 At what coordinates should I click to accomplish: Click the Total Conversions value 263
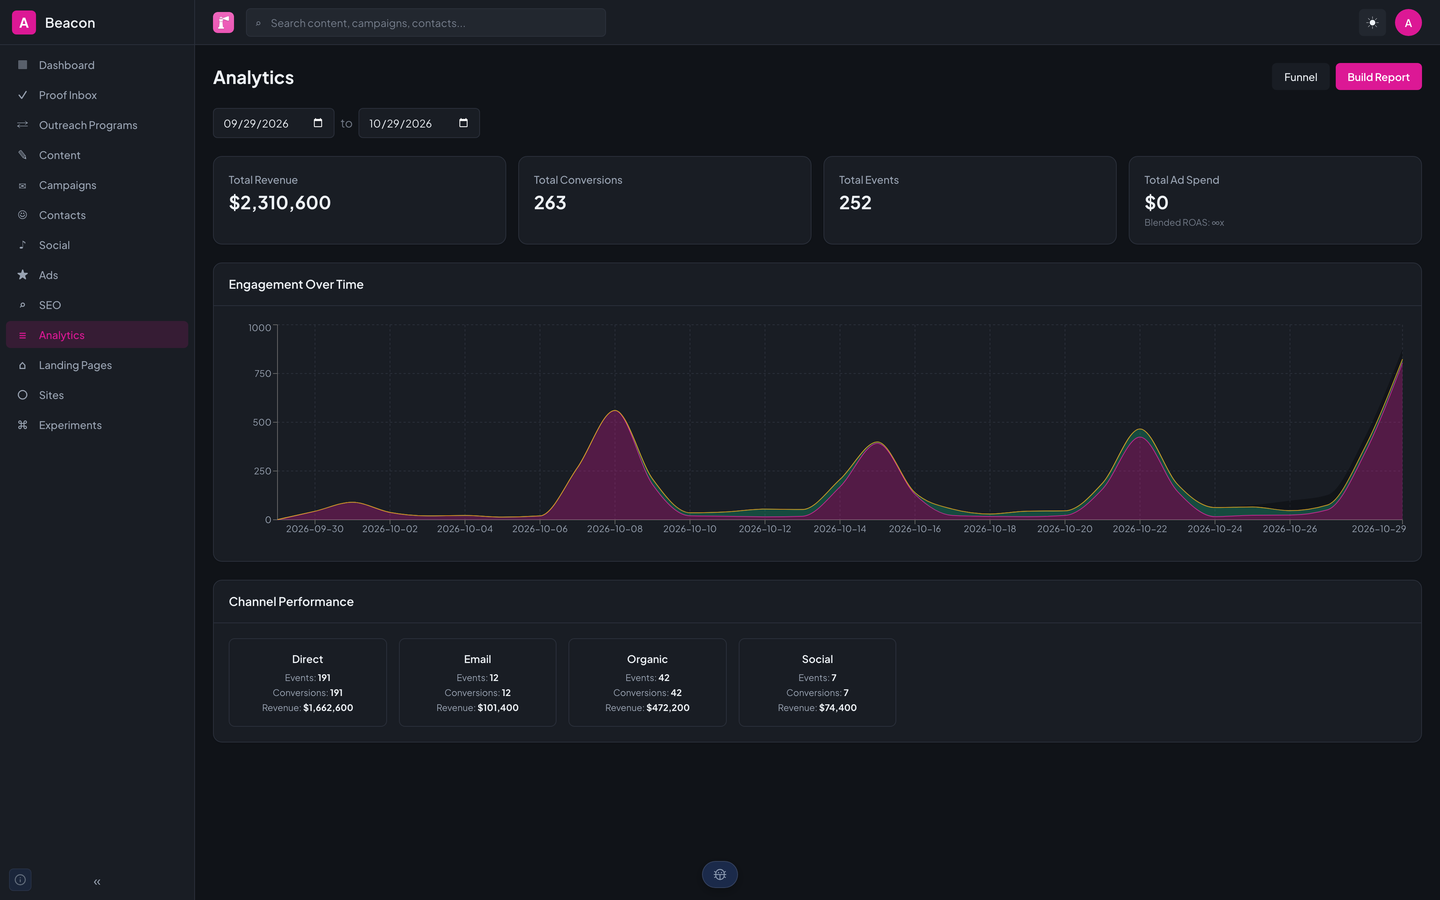click(x=550, y=203)
